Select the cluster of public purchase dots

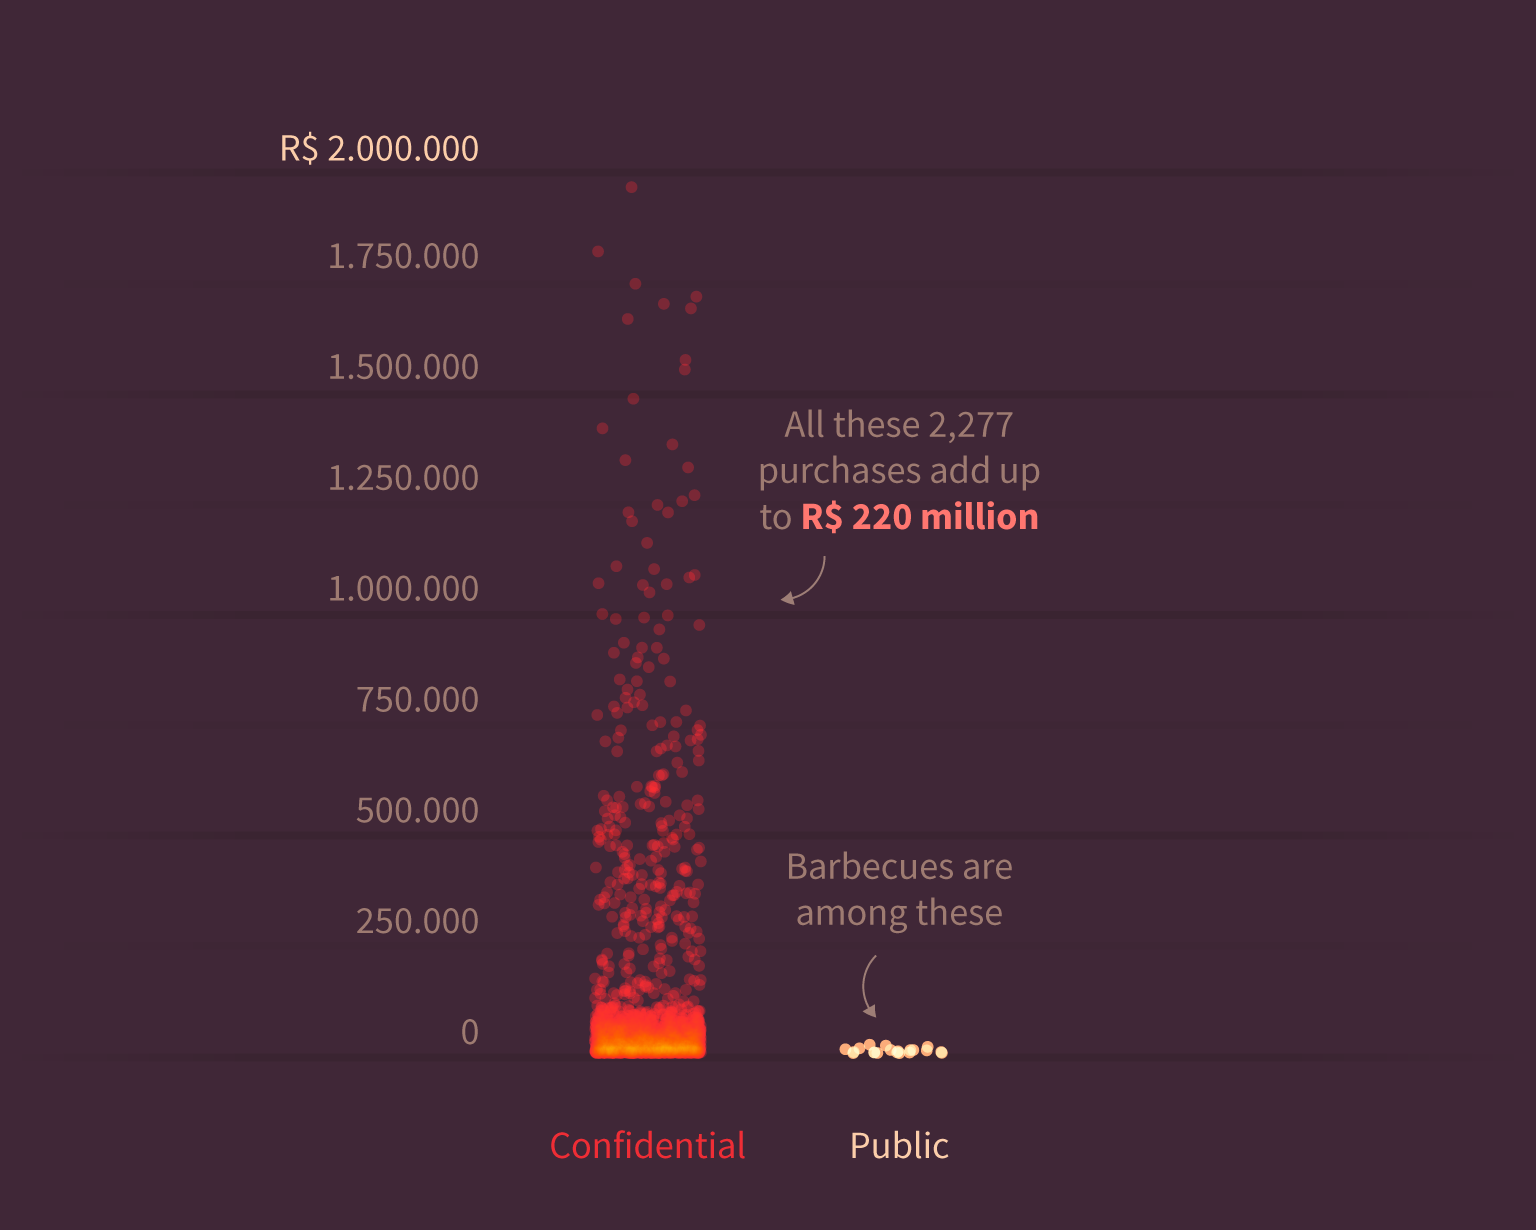[x=893, y=1049]
